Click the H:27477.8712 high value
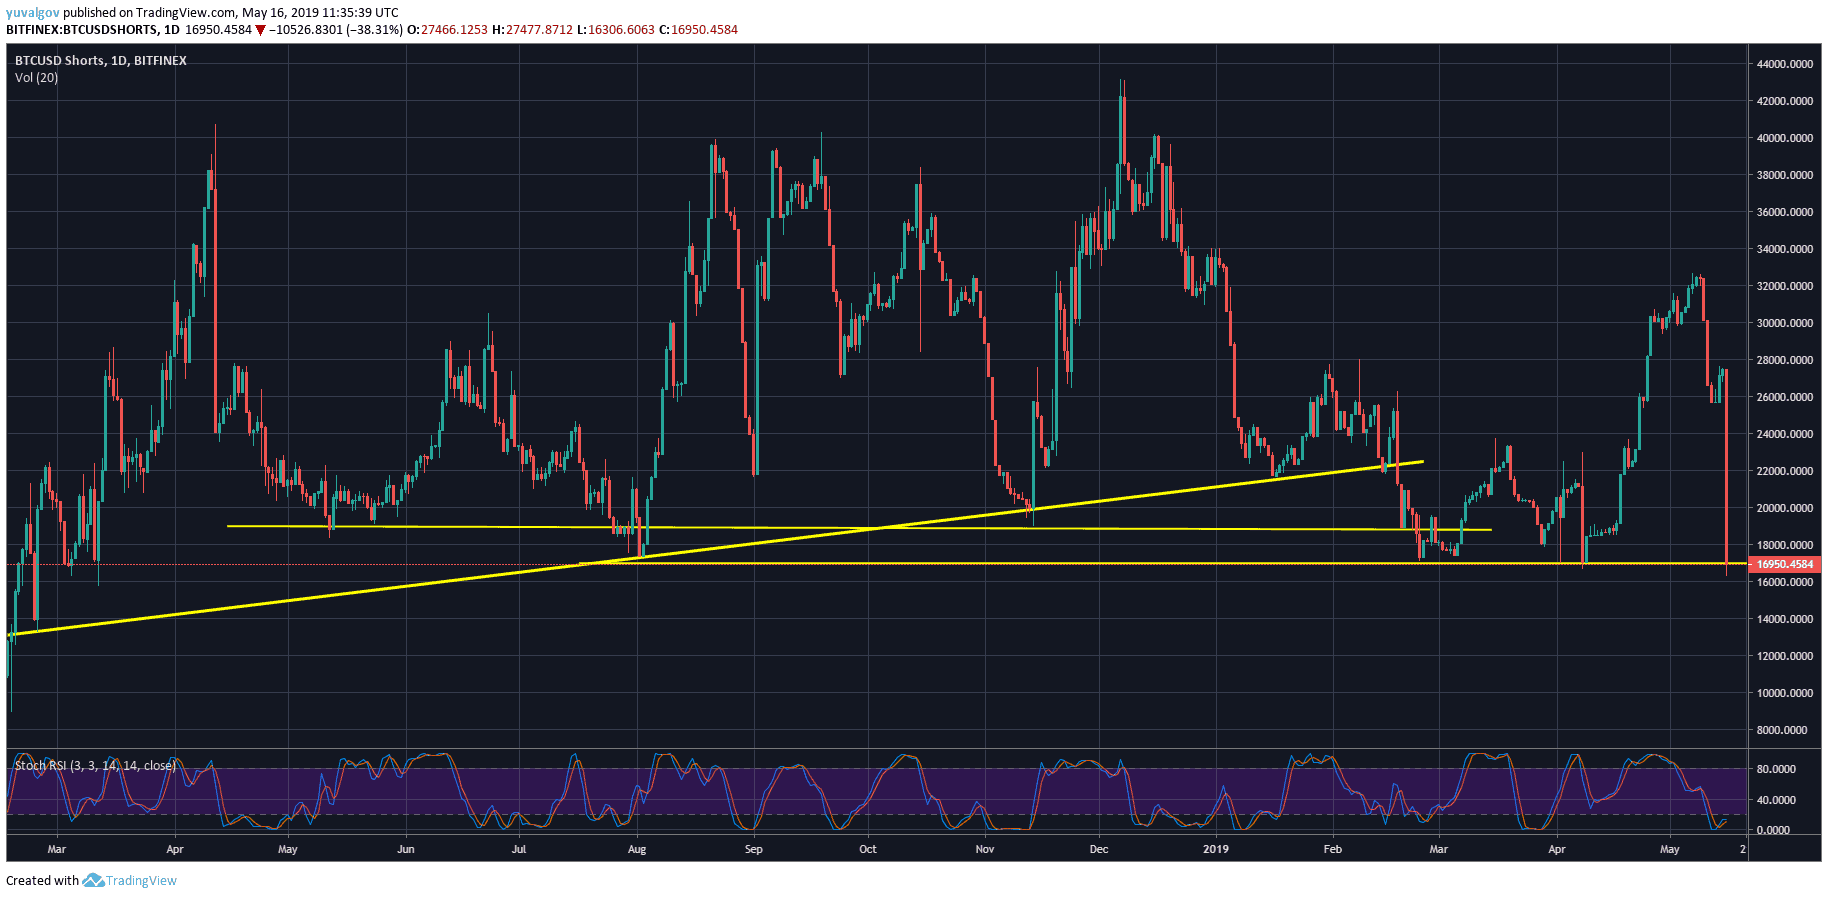 (532, 30)
